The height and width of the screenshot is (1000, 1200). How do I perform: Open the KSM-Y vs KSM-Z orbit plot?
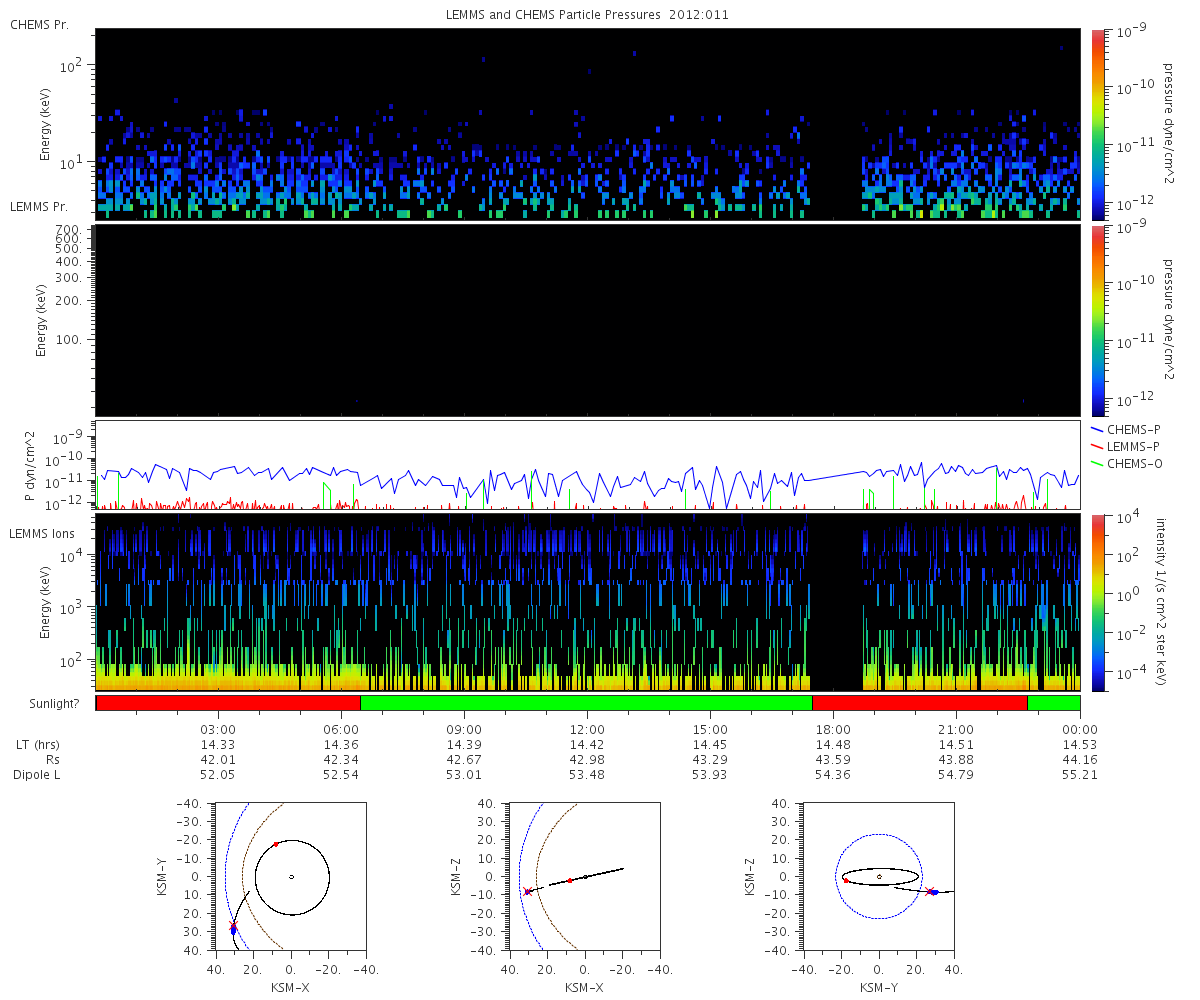click(879, 877)
